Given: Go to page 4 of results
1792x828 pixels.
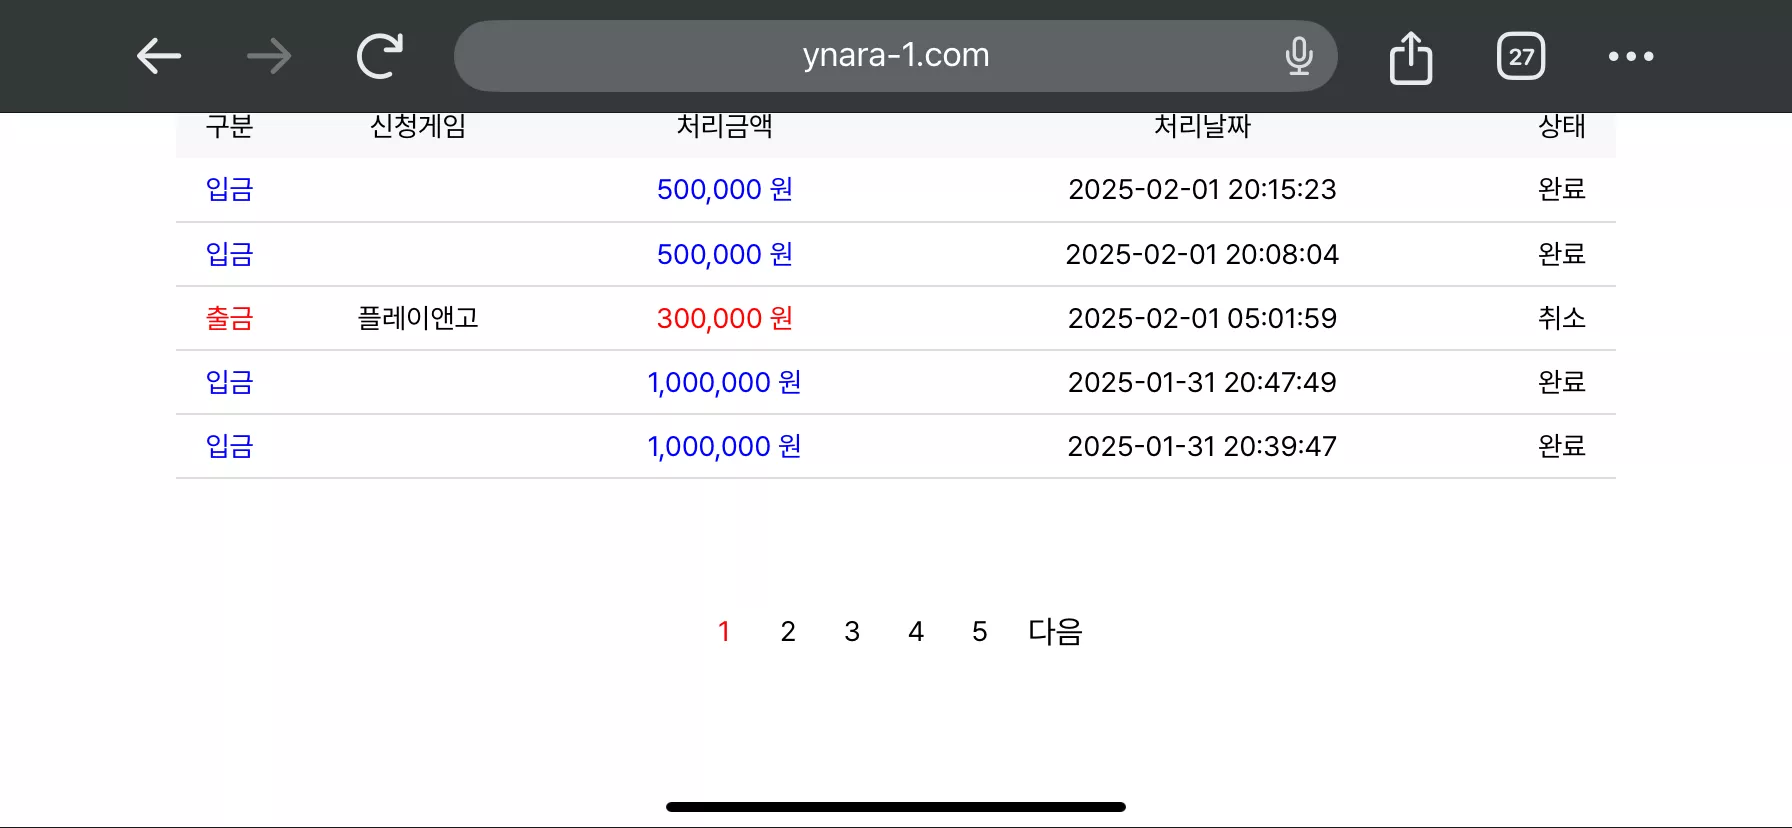Looking at the screenshot, I should click(916, 631).
